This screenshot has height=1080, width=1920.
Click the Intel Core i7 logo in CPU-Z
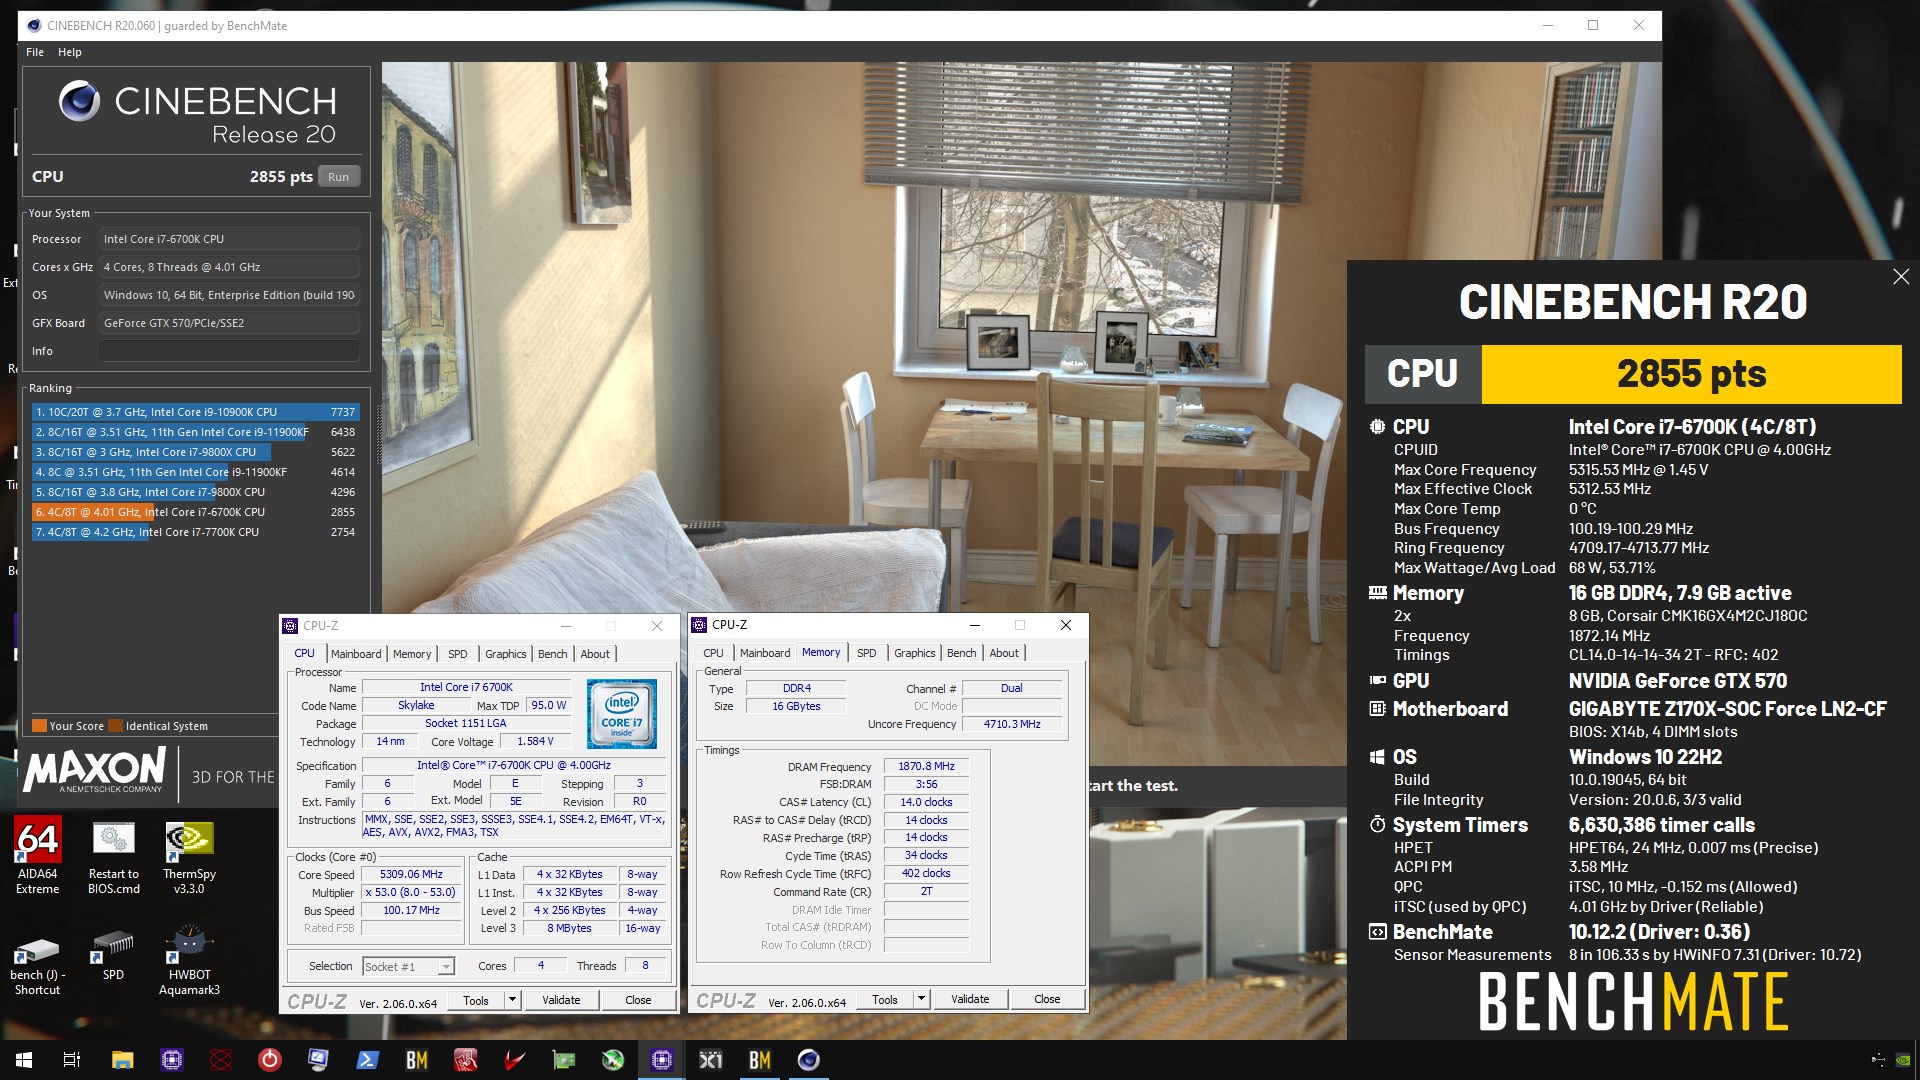[622, 714]
